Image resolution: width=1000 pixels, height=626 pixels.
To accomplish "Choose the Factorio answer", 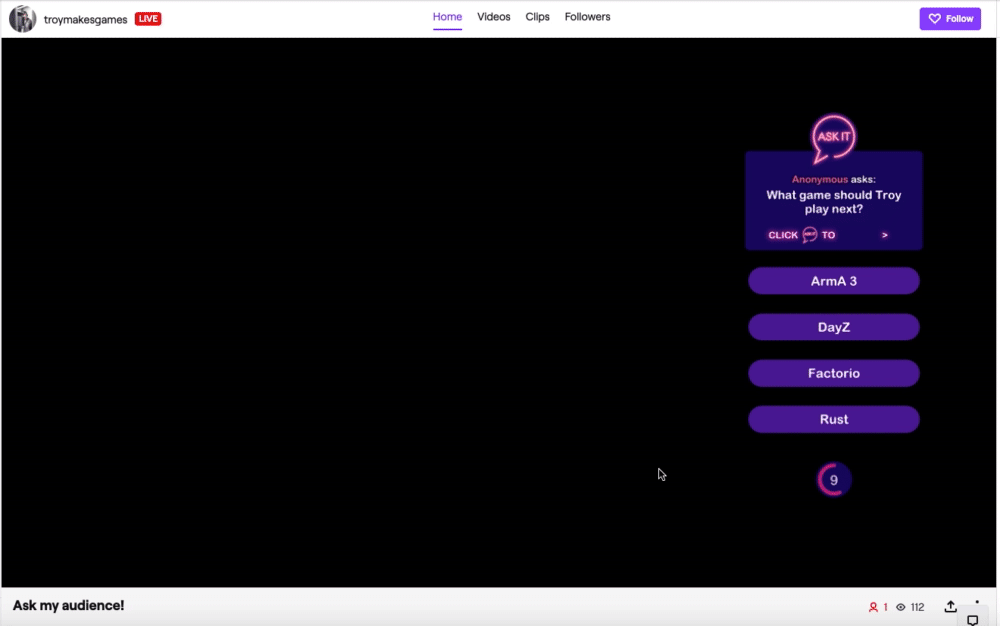I will coord(834,374).
